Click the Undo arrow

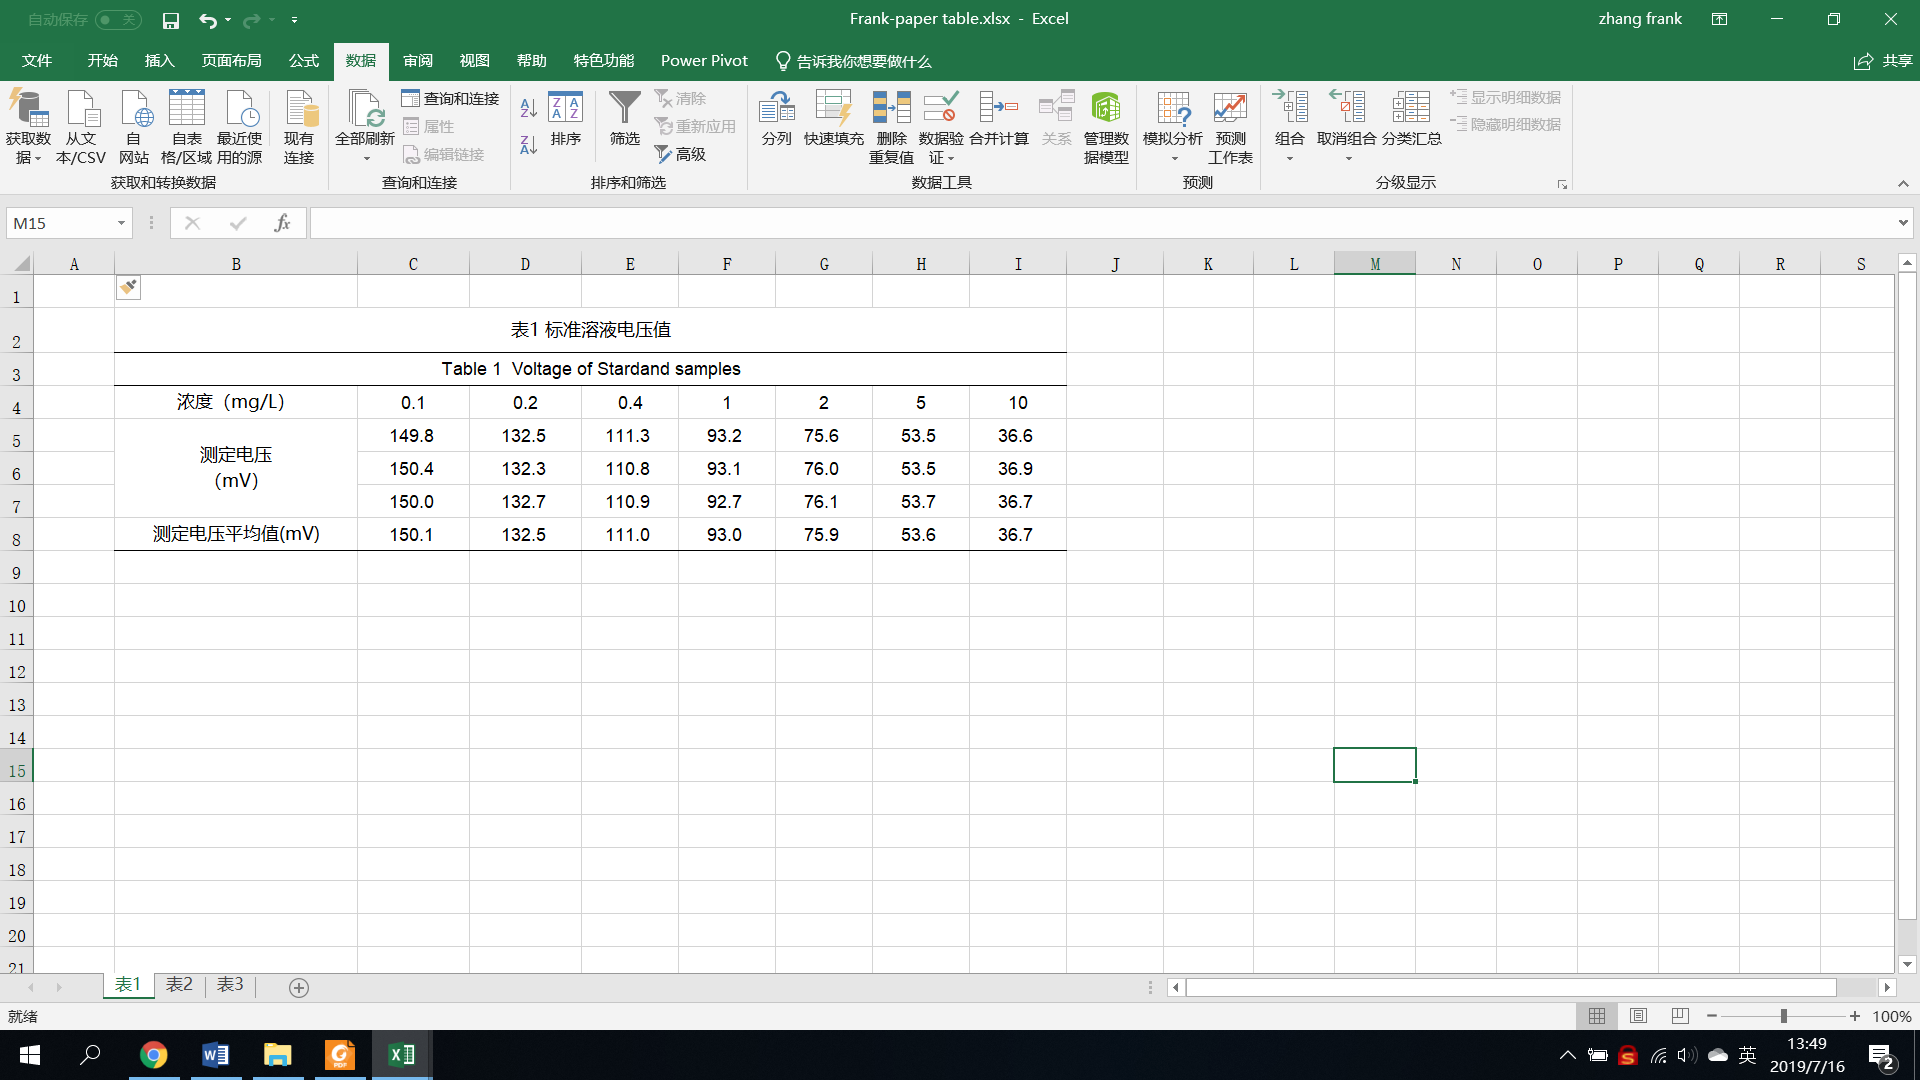[207, 20]
